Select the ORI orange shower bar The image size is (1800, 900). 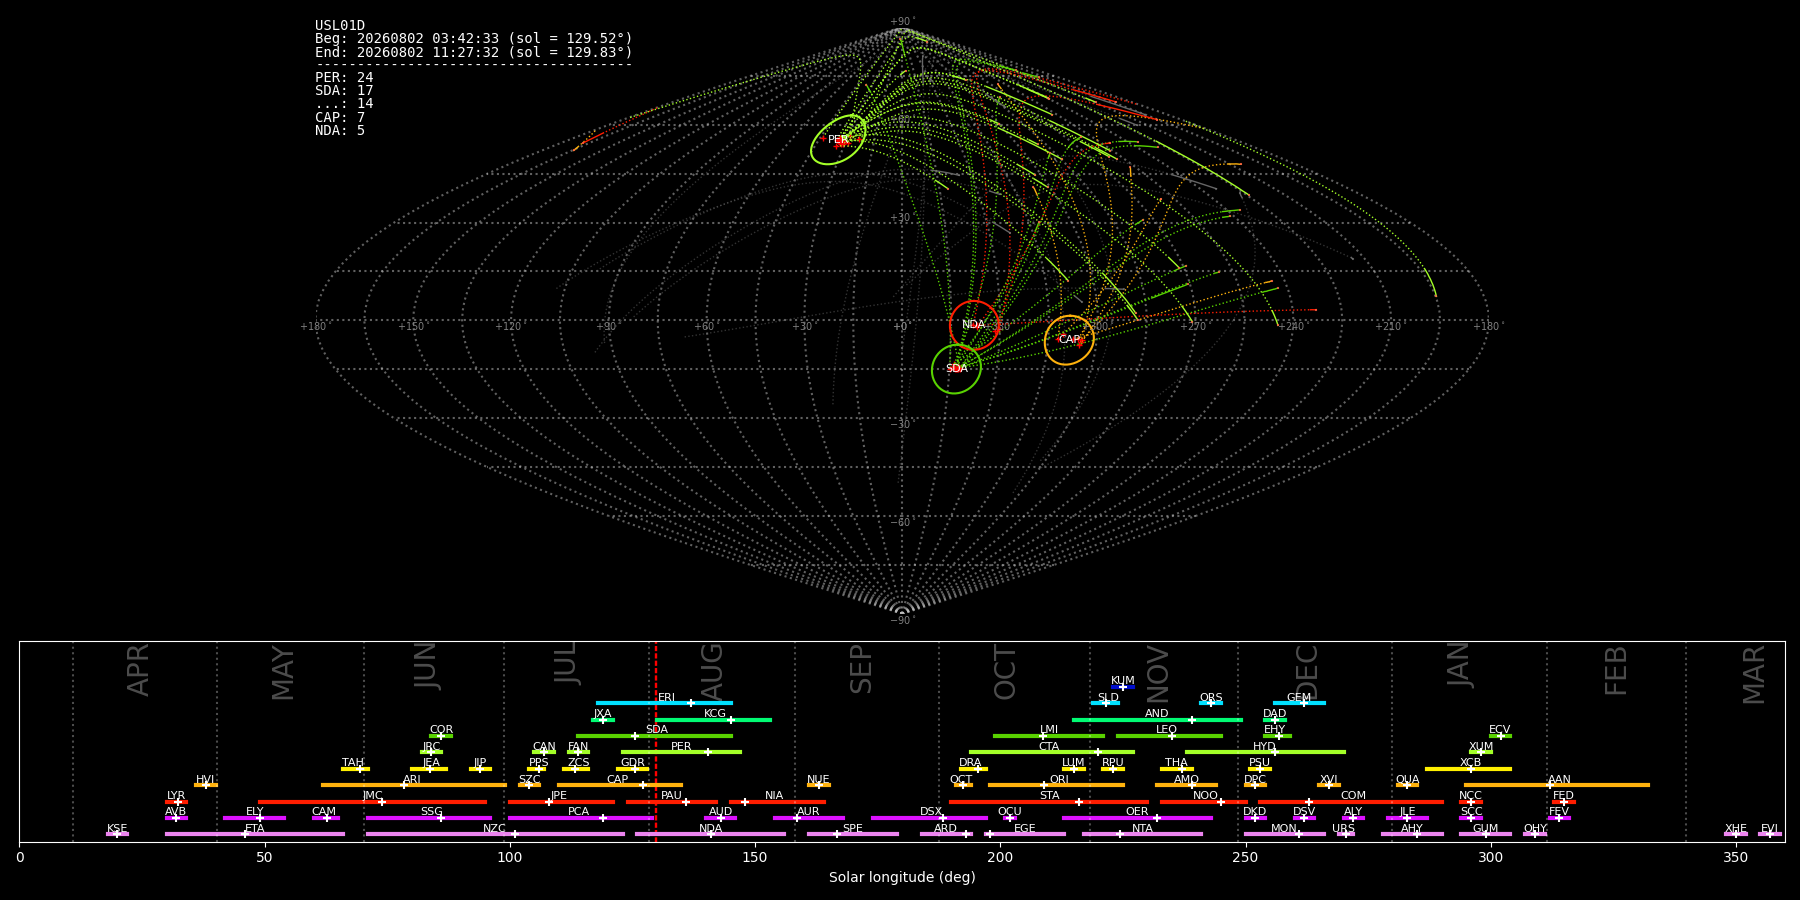tap(1056, 785)
